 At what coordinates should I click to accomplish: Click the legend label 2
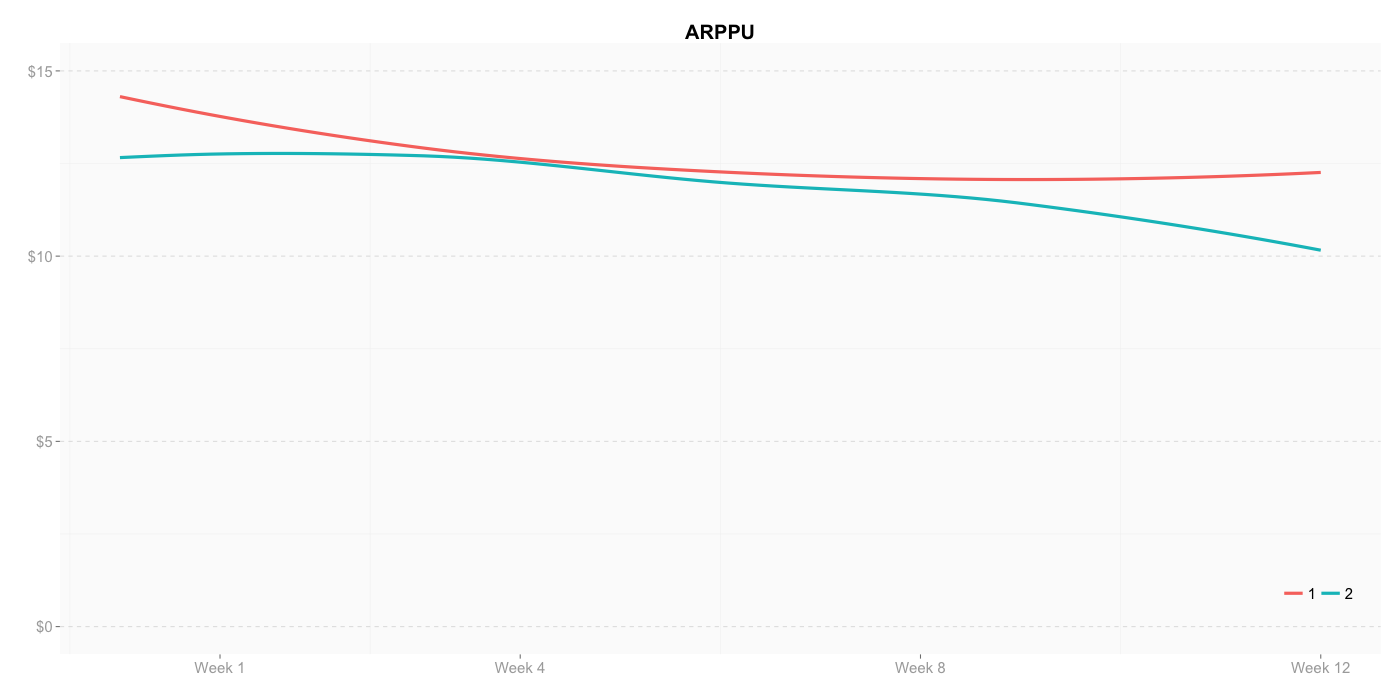click(x=1348, y=594)
